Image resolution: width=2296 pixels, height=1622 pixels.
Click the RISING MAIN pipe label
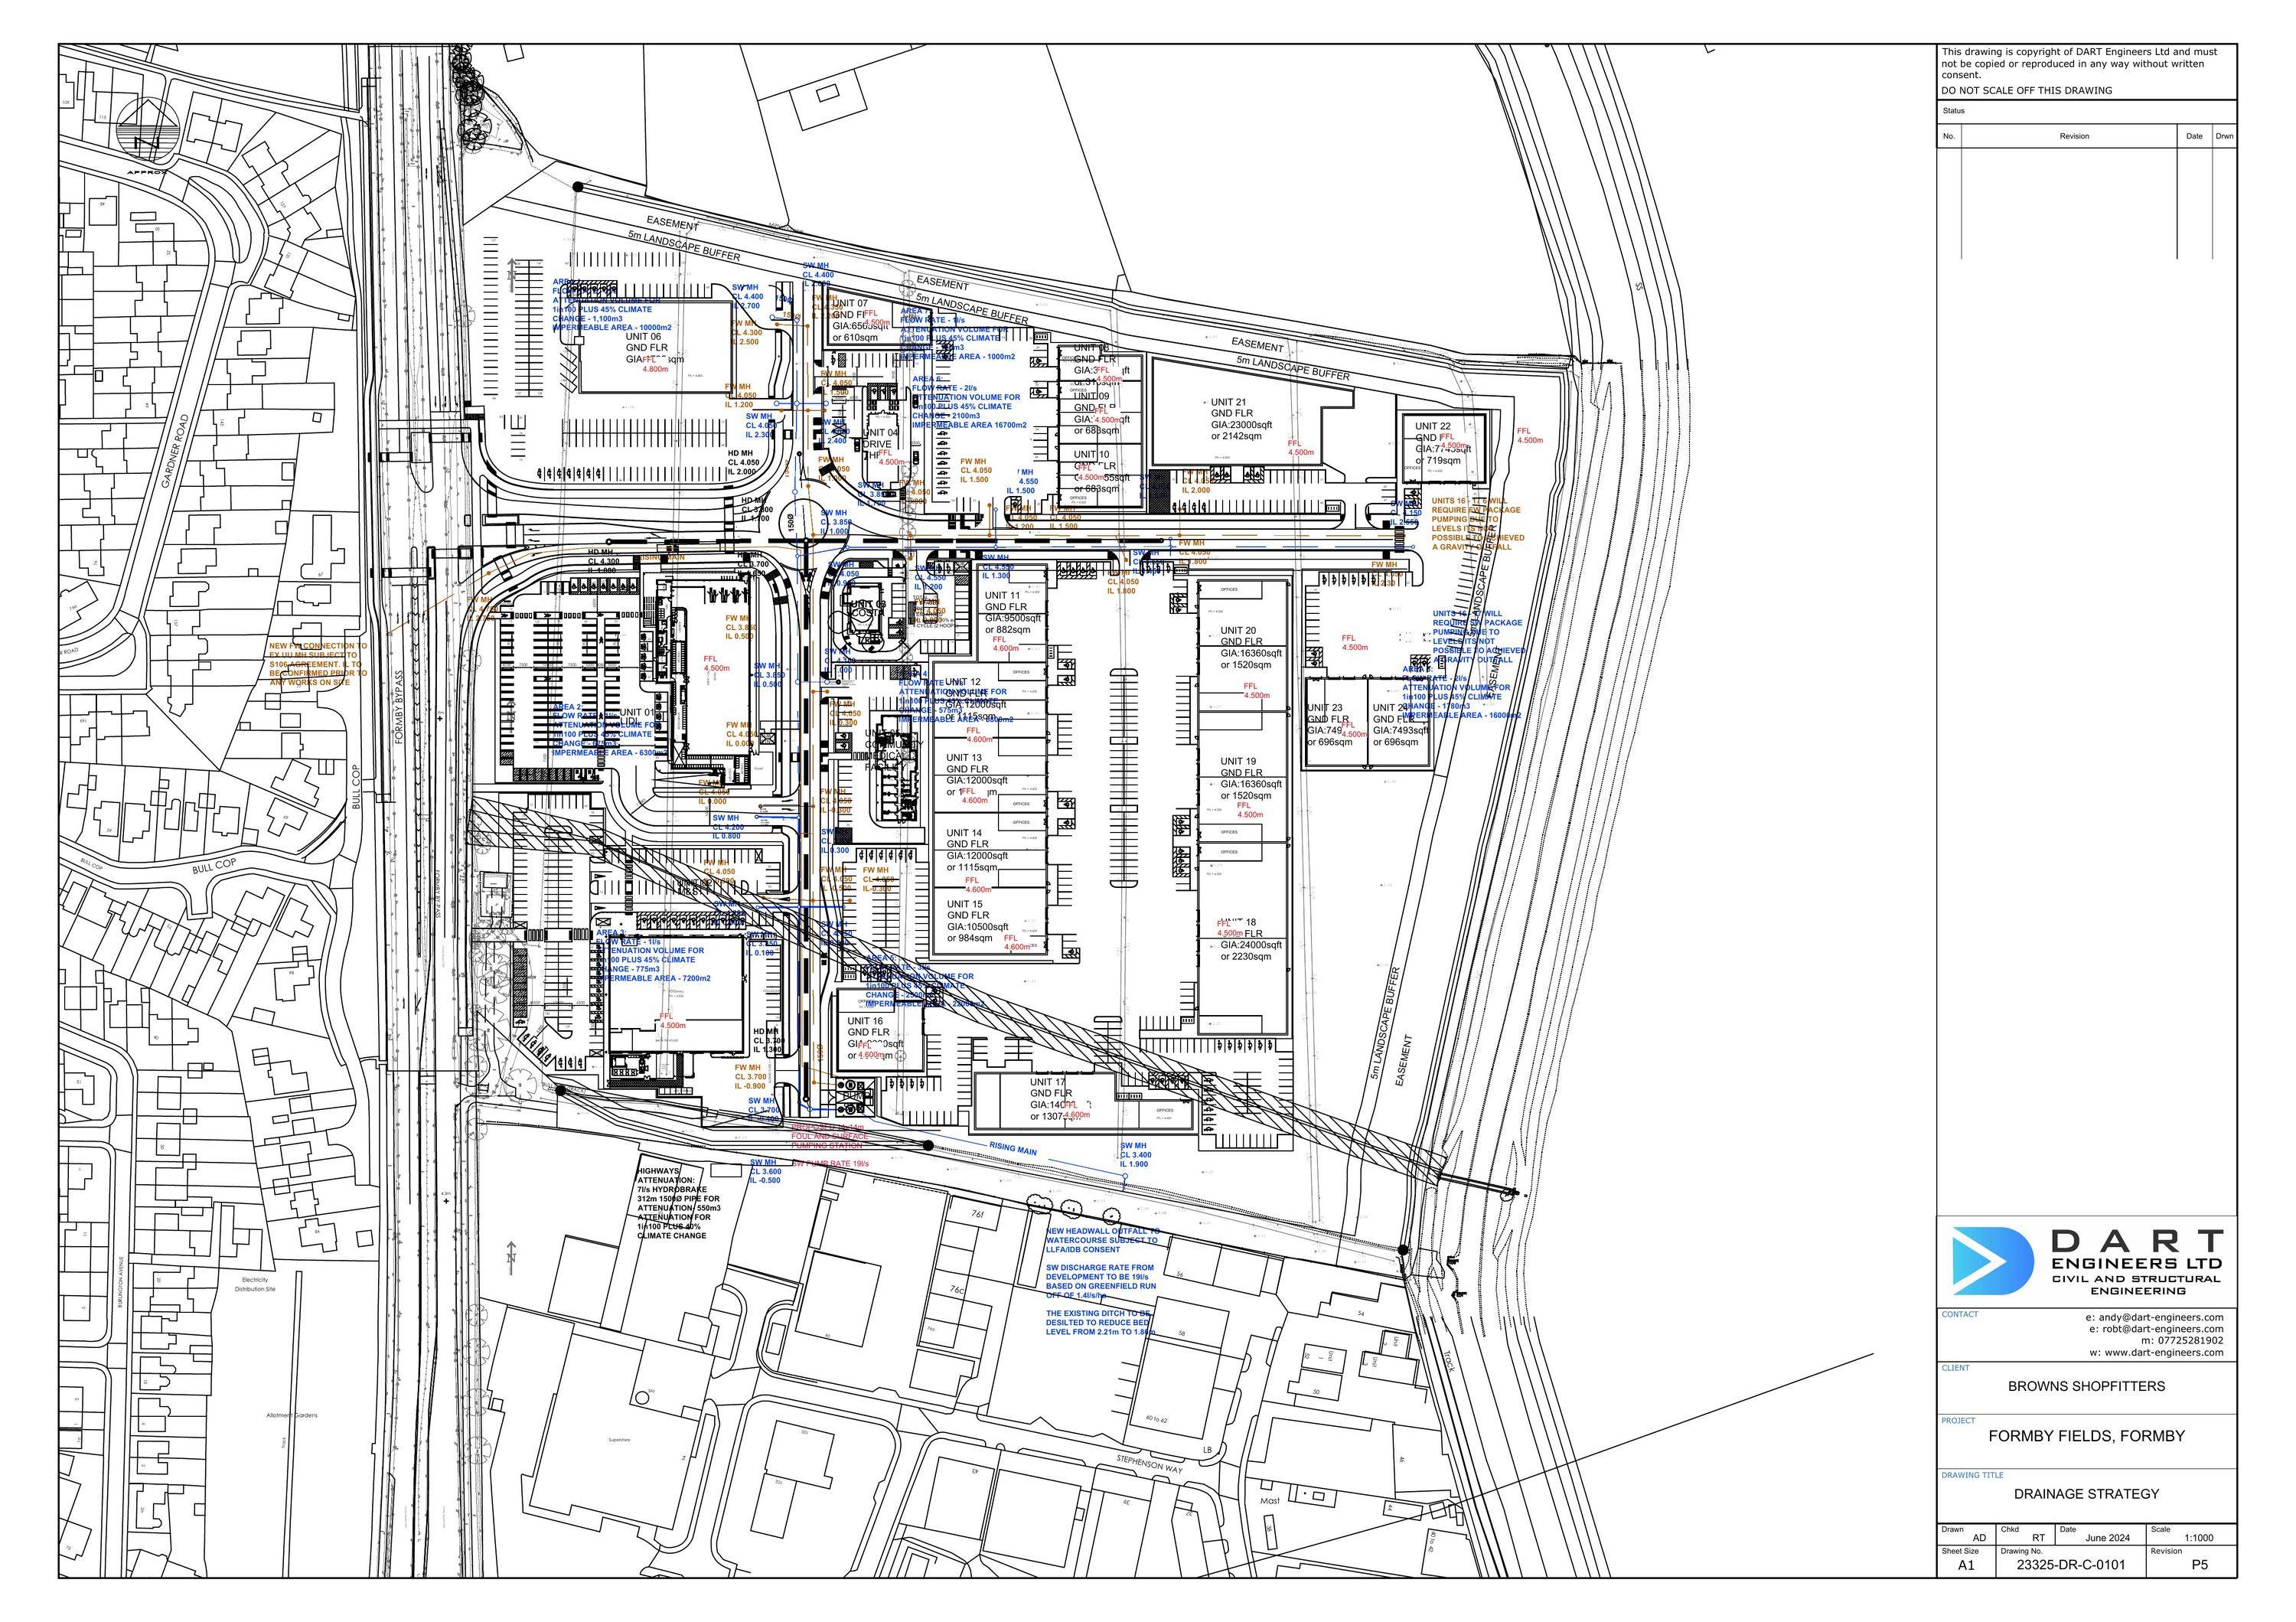tap(1013, 1149)
